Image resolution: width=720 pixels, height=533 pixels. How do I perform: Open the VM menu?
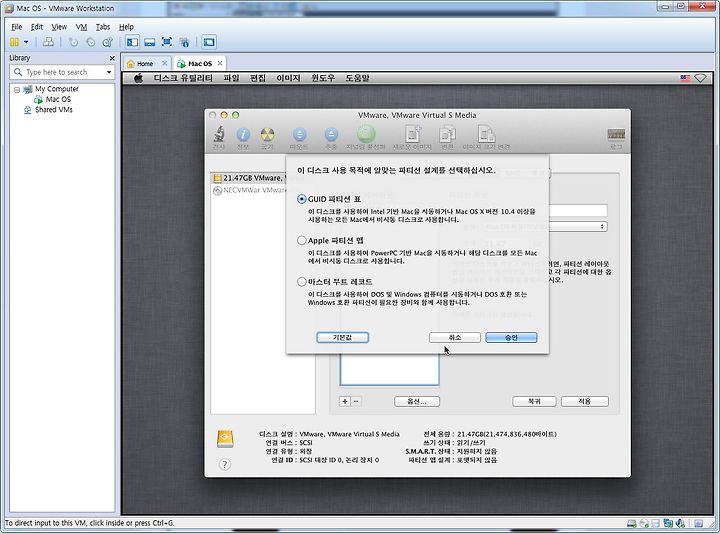coord(81,27)
